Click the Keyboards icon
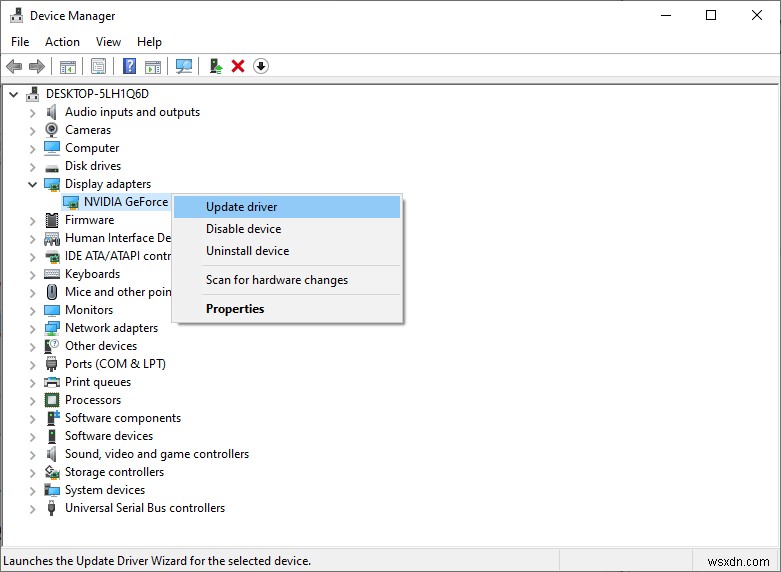 click(x=52, y=274)
